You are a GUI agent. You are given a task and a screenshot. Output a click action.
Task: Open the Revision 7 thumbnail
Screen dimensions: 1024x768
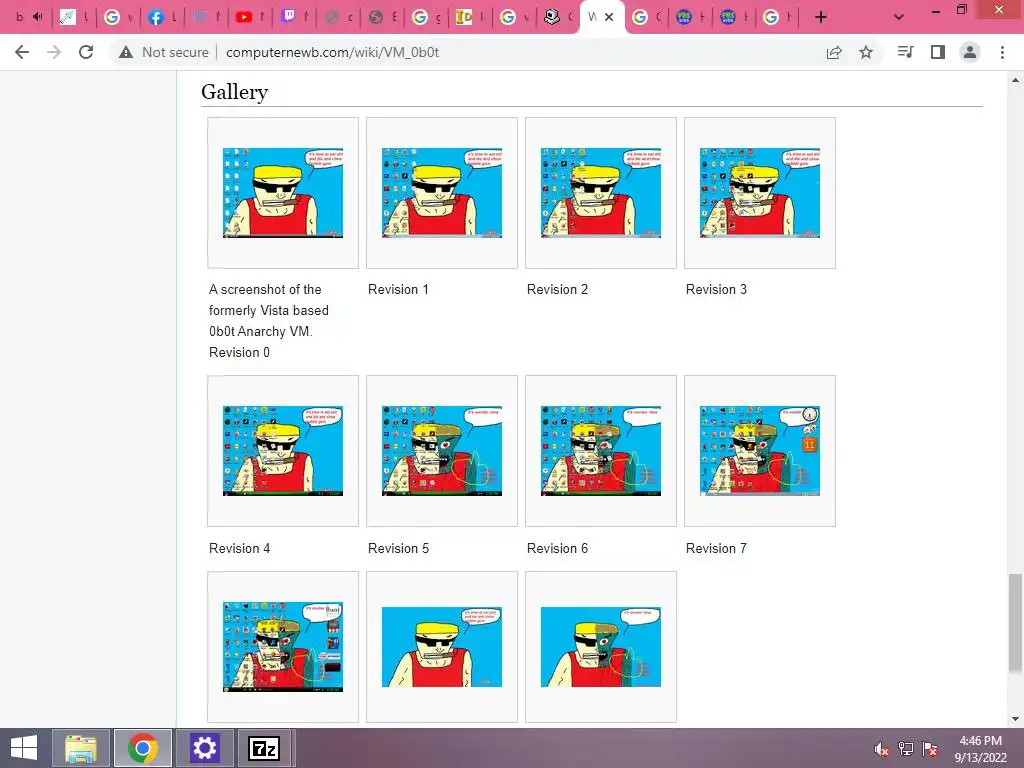[x=760, y=451]
